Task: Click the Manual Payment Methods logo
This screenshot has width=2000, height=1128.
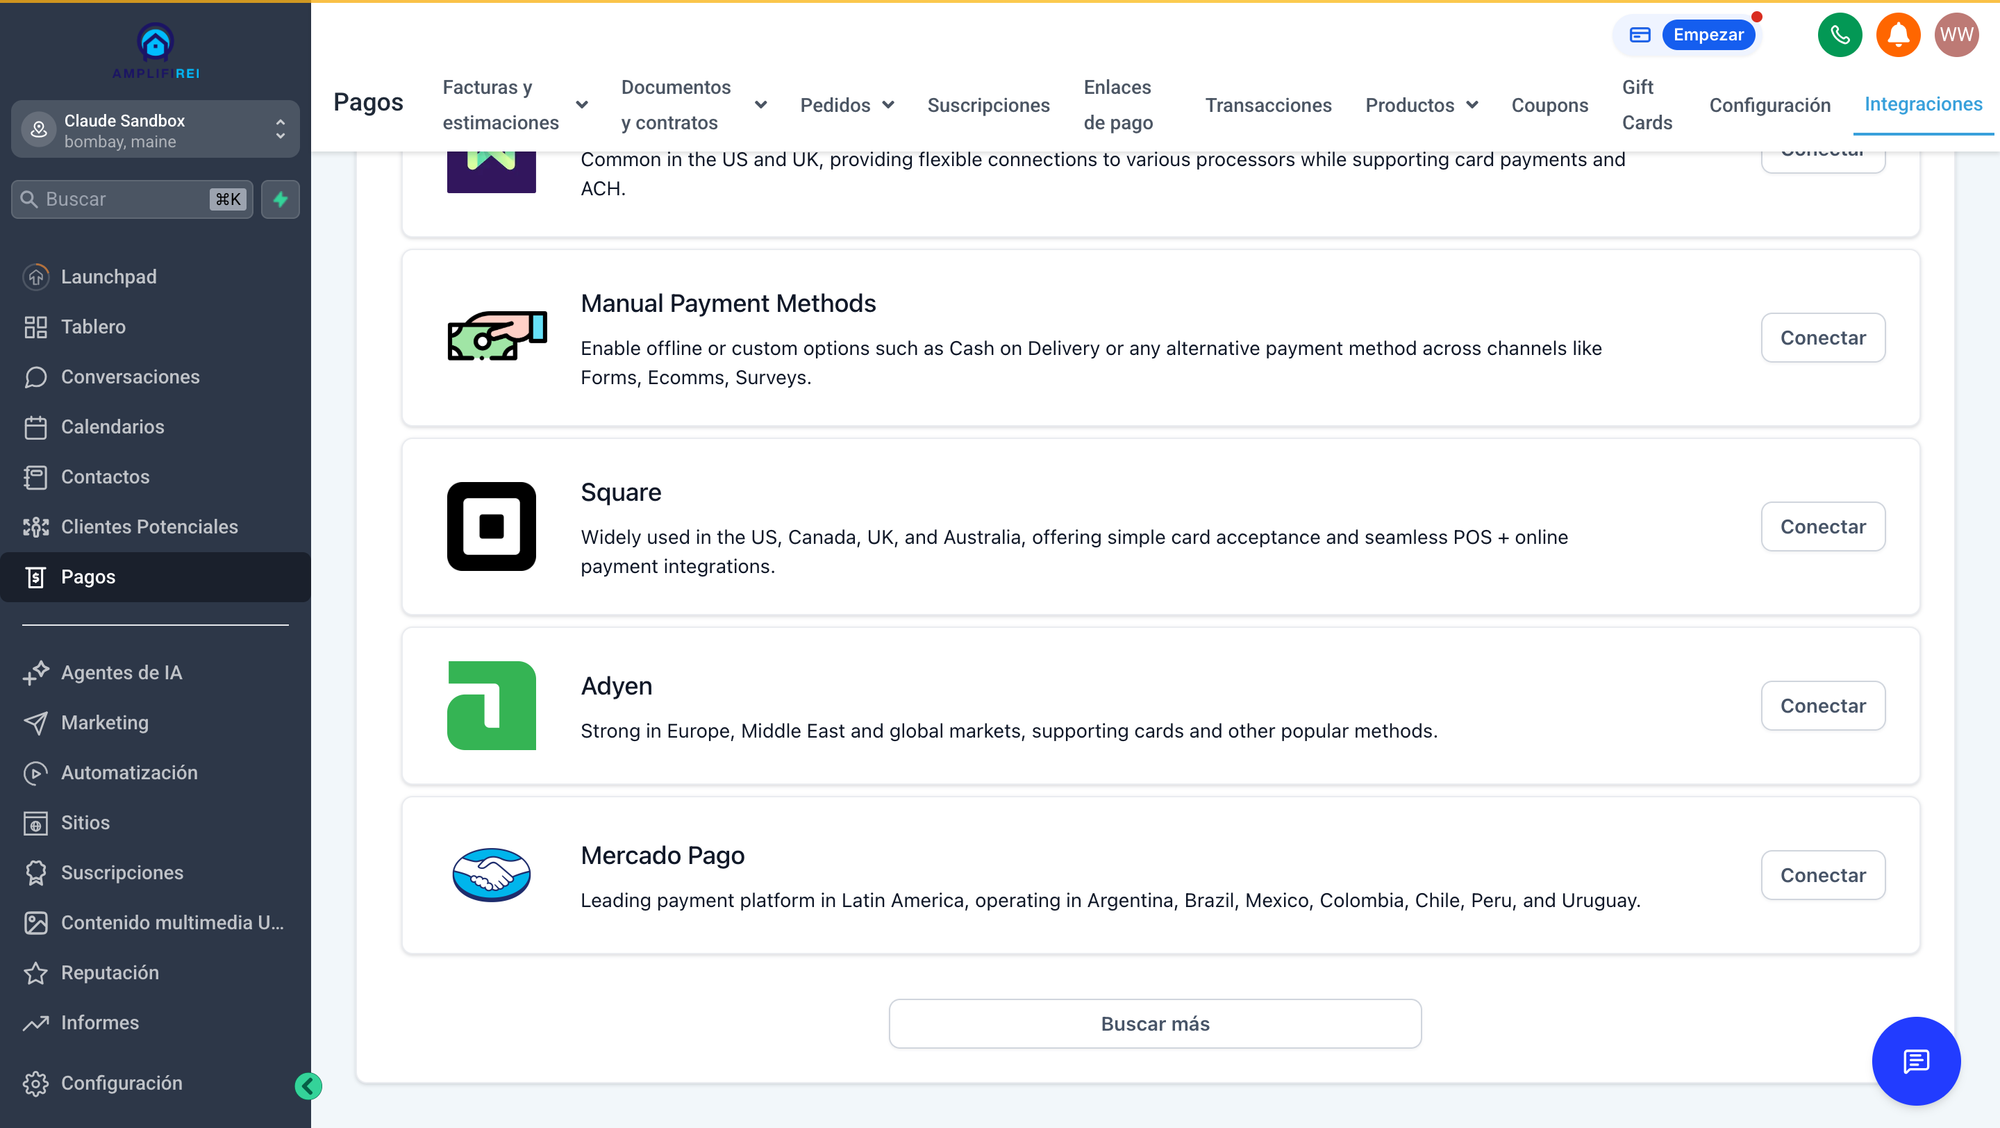Action: [497, 335]
